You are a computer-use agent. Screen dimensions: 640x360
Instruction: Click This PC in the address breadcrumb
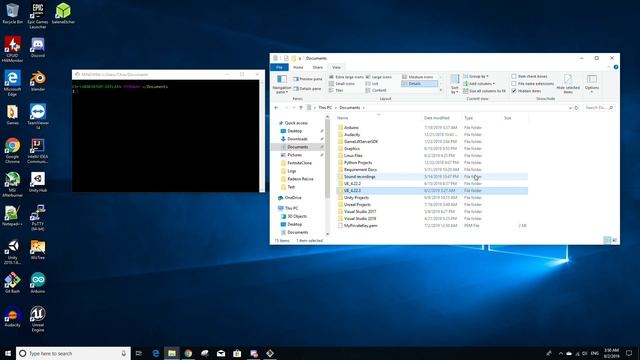325,108
